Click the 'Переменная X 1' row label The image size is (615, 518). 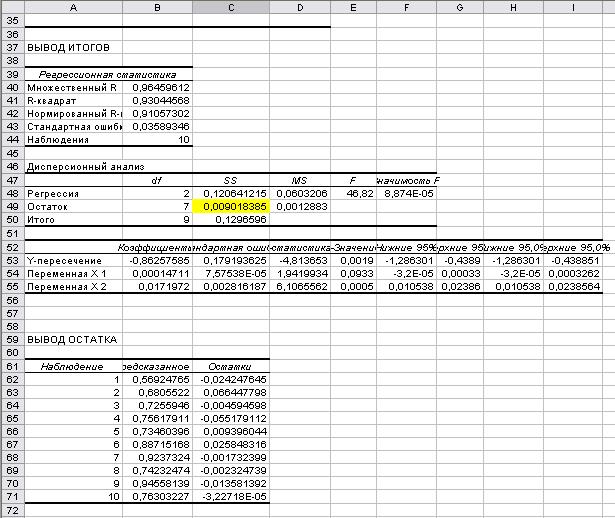[x=73, y=273]
